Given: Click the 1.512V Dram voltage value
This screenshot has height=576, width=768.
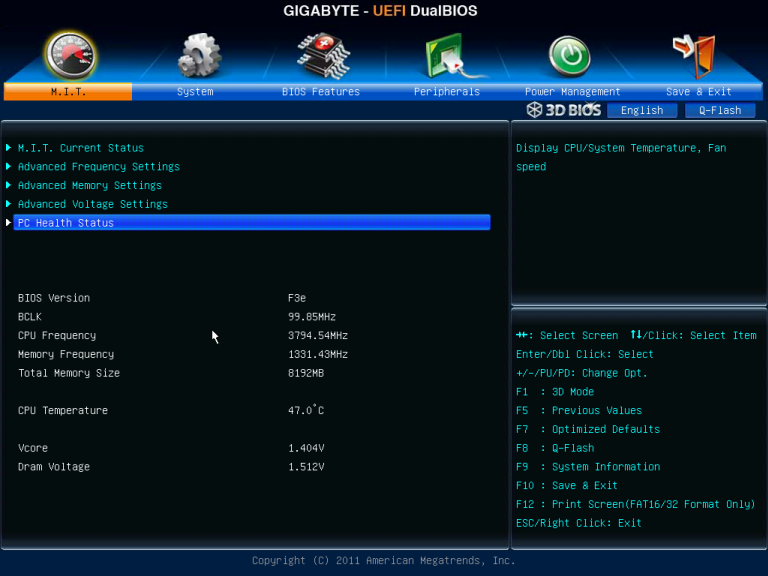Looking at the screenshot, I should pyautogui.click(x=306, y=467).
